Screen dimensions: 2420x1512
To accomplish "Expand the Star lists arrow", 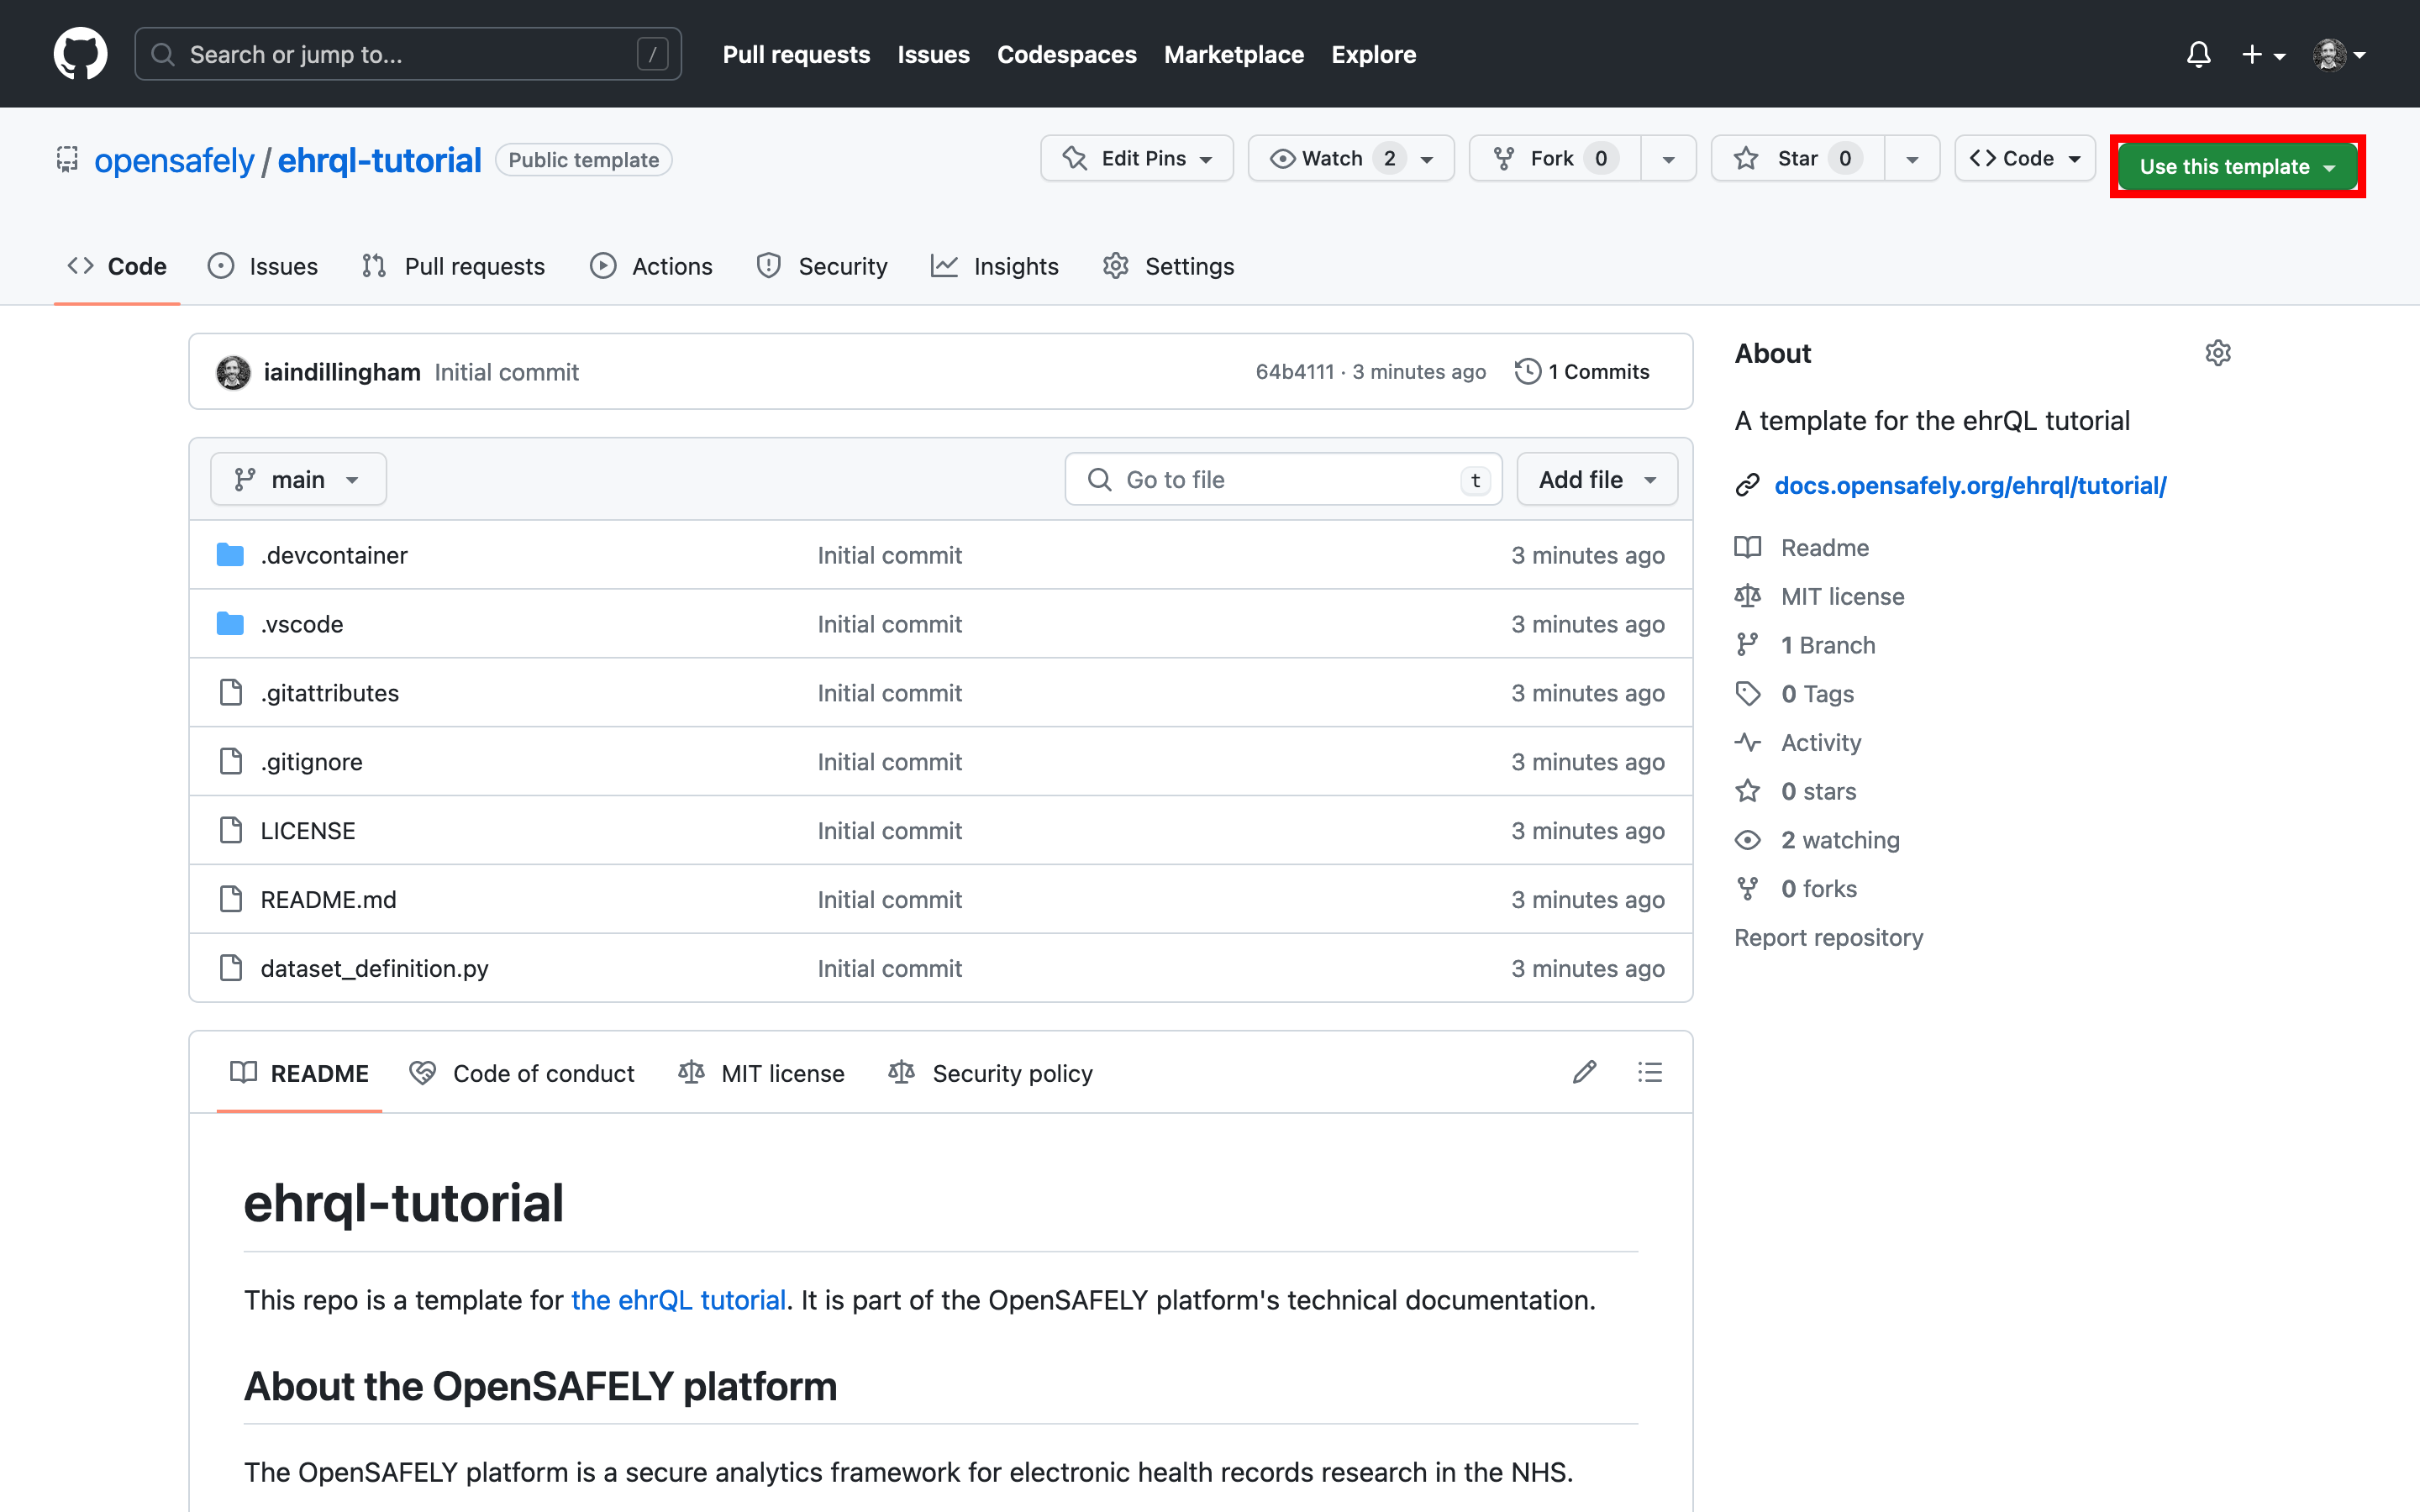I will 1912,159.
